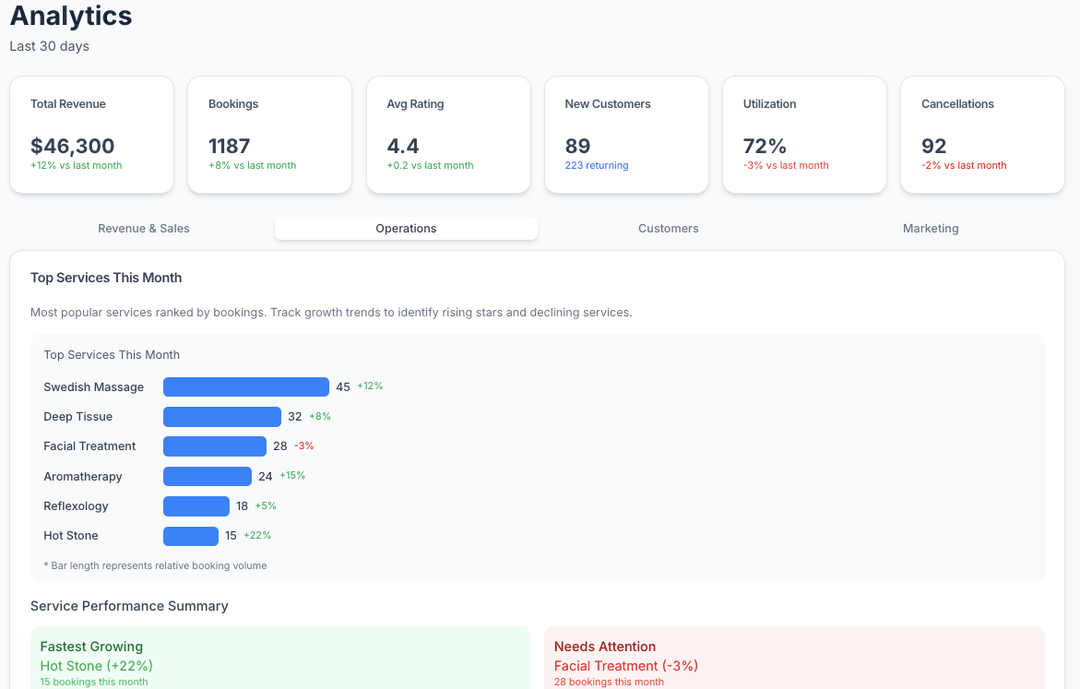The width and height of the screenshot is (1080, 689).
Task: Click the '223 returning' link text
Action: tap(596, 165)
